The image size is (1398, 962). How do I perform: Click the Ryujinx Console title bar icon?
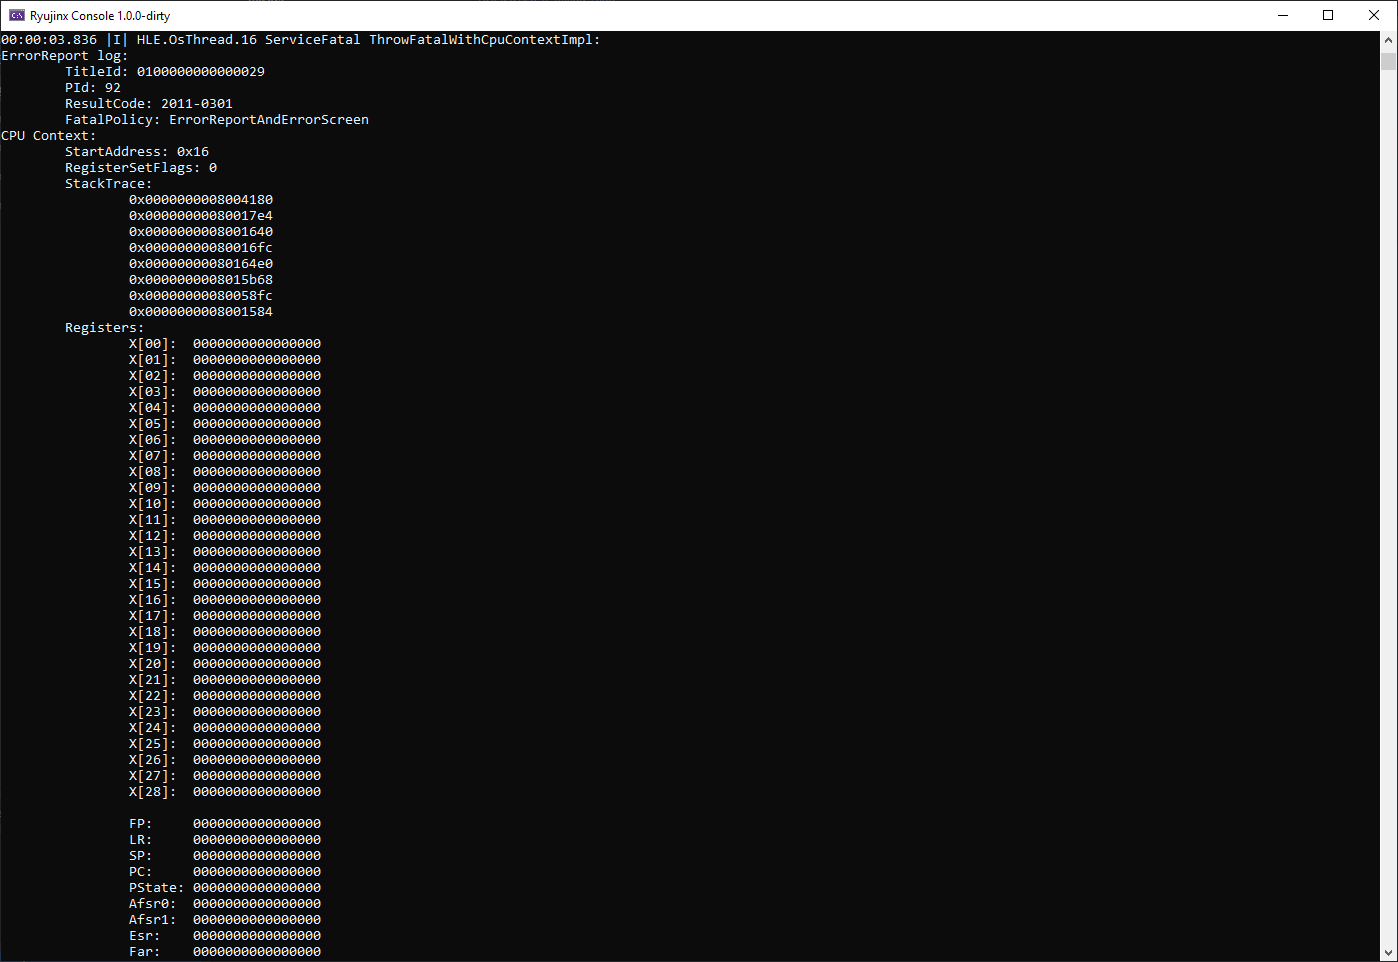pos(17,15)
